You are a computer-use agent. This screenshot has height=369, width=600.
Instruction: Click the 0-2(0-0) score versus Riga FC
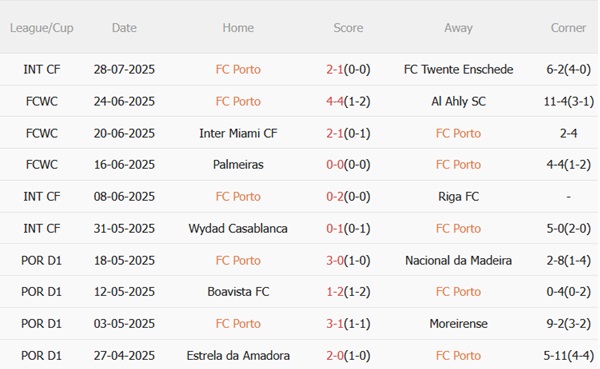[348, 197]
